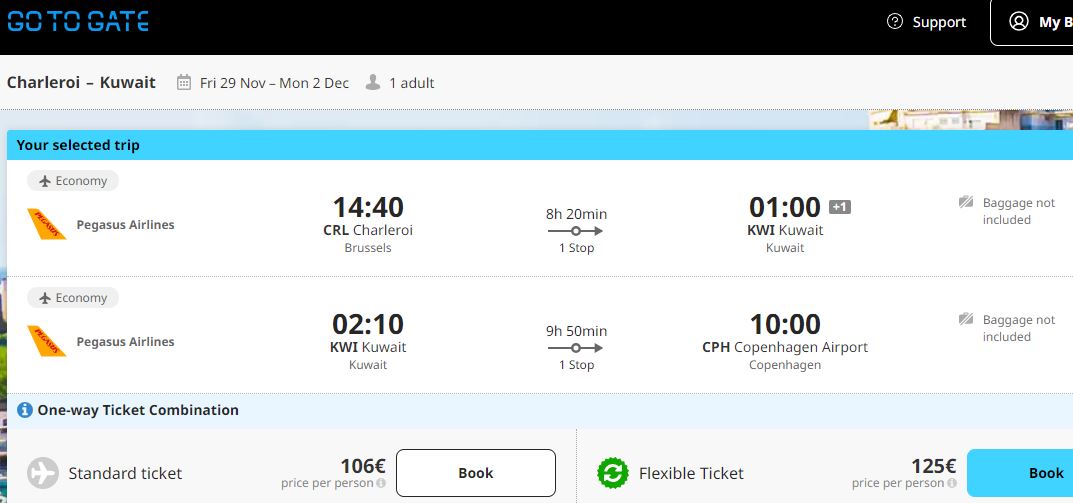Book the Standard ticket for 106€

click(x=476, y=473)
